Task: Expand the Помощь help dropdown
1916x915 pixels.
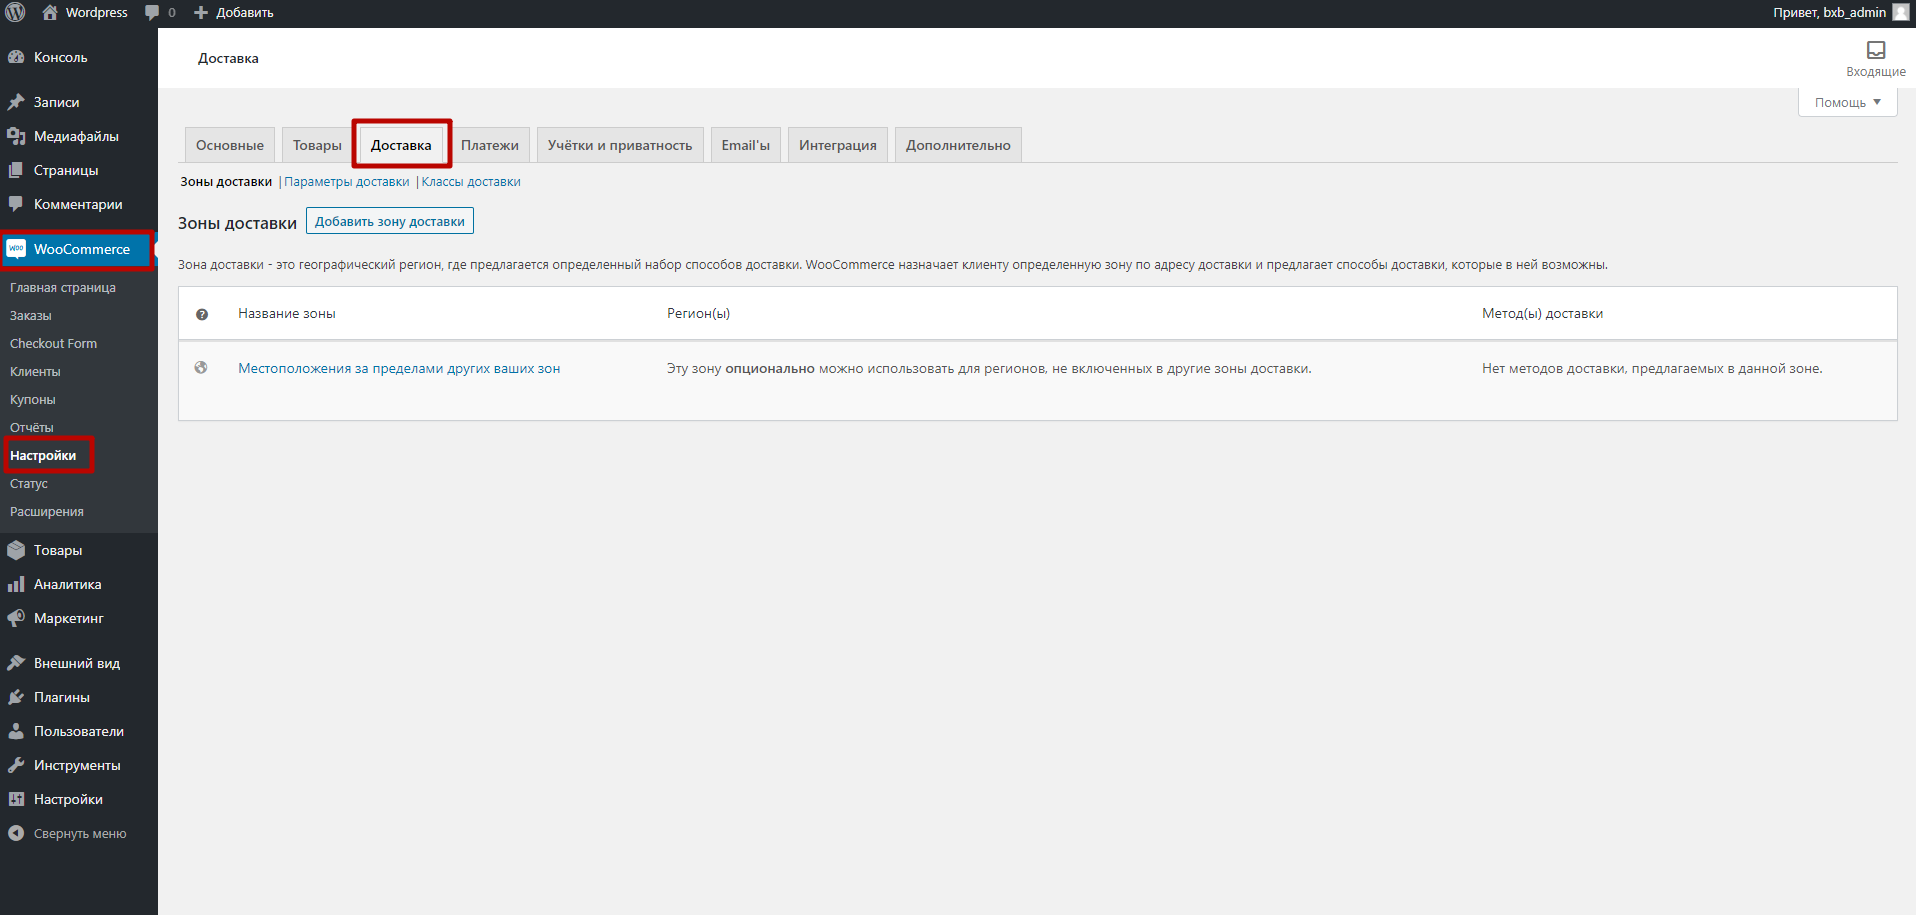Action: [x=1847, y=102]
